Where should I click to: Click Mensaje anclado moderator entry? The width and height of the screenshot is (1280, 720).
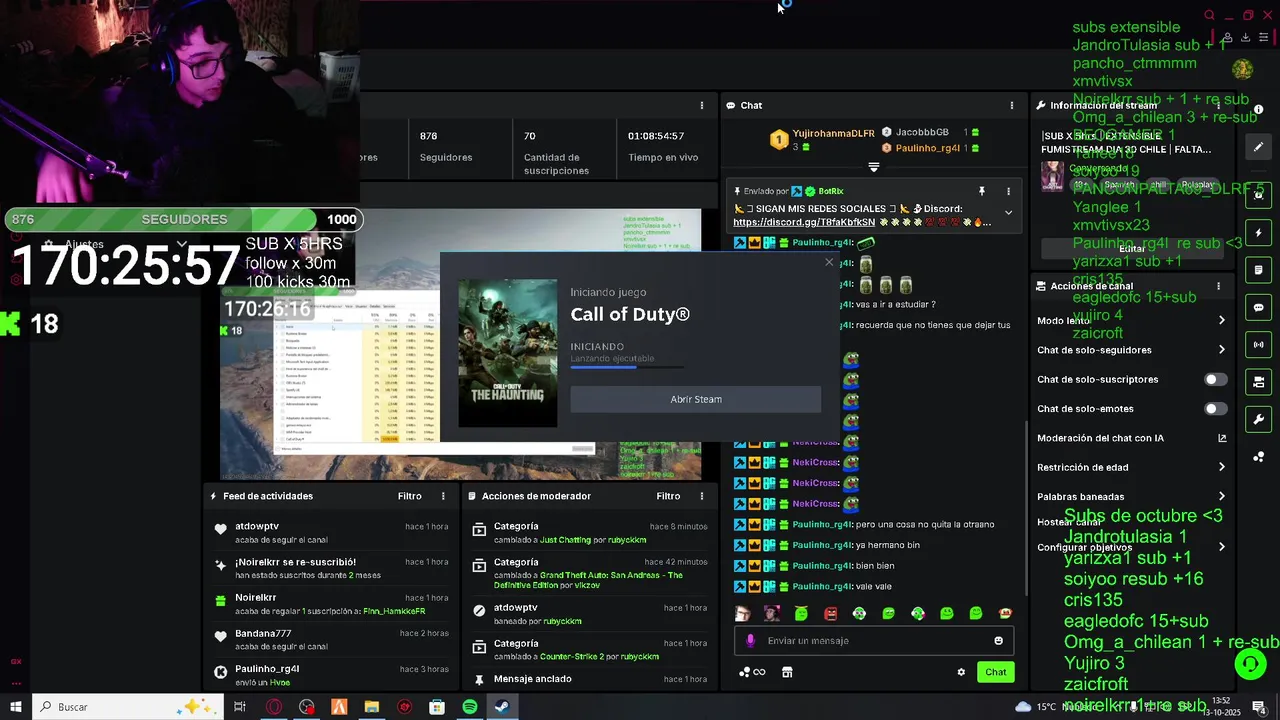pyautogui.click(x=588, y=679)
